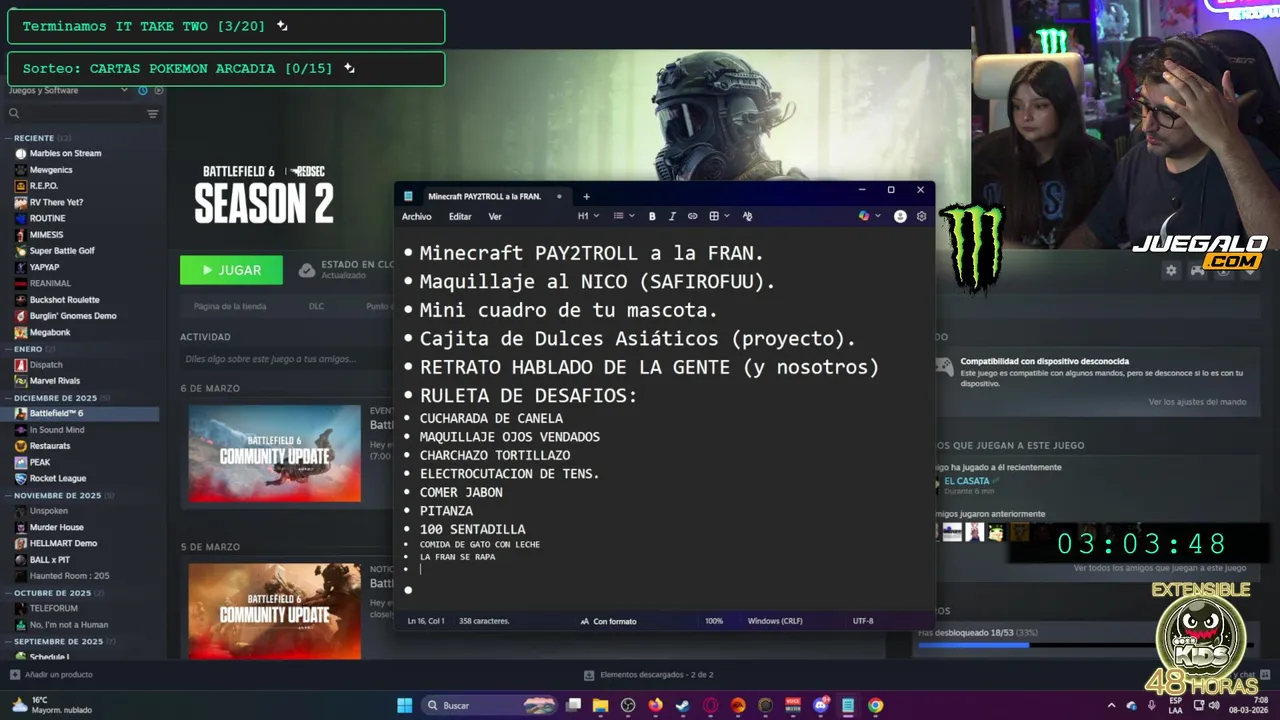Toggle bold formatting in Notepad toolbar
The image size is (1280, 720).
coord(652,216)
